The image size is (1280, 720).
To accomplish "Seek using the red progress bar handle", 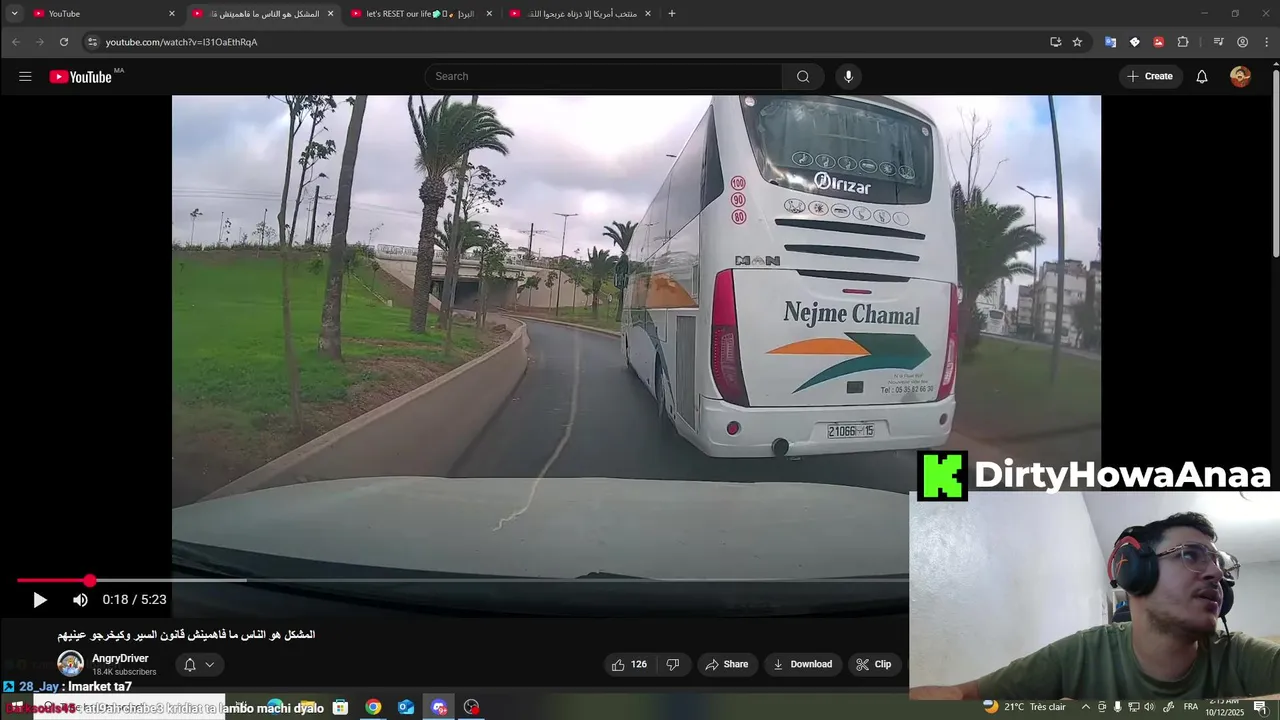I will 90,580.
